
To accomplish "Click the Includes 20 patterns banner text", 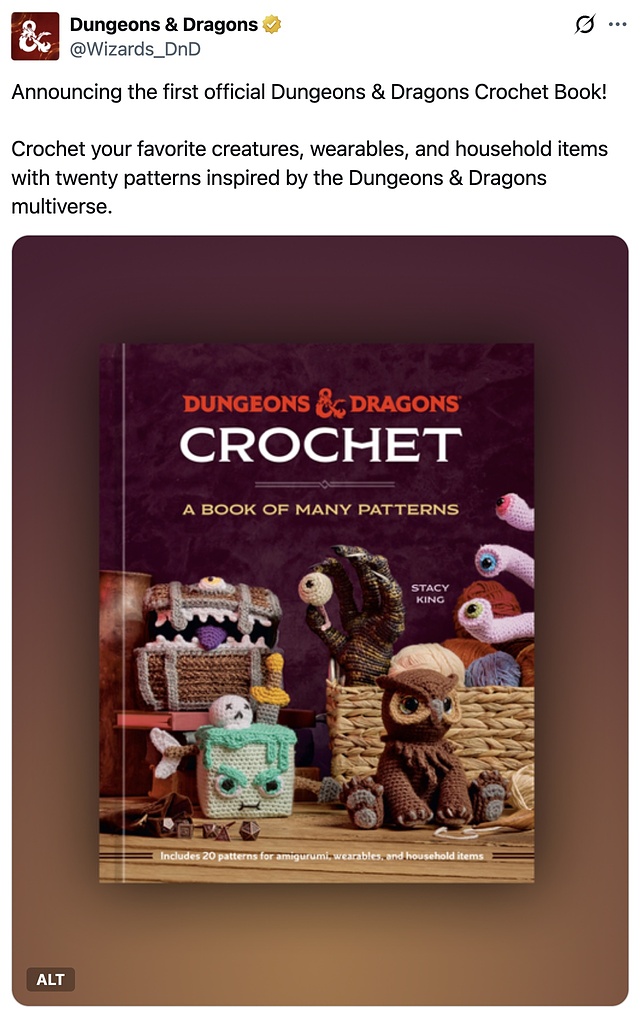I will click(x=322, y=855).
